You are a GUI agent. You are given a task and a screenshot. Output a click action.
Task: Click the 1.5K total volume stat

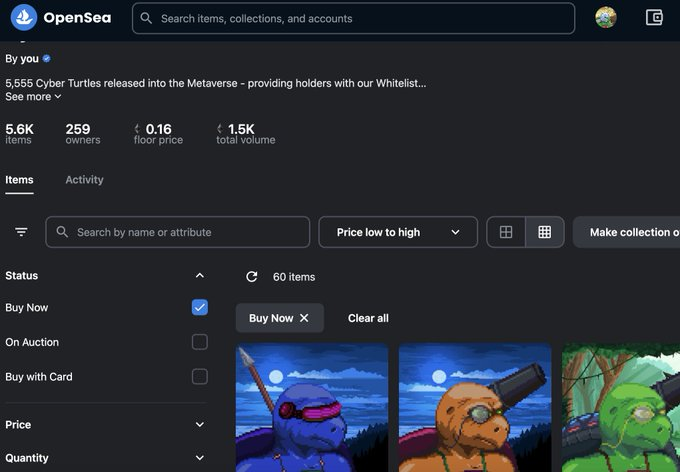click(245, 134)
